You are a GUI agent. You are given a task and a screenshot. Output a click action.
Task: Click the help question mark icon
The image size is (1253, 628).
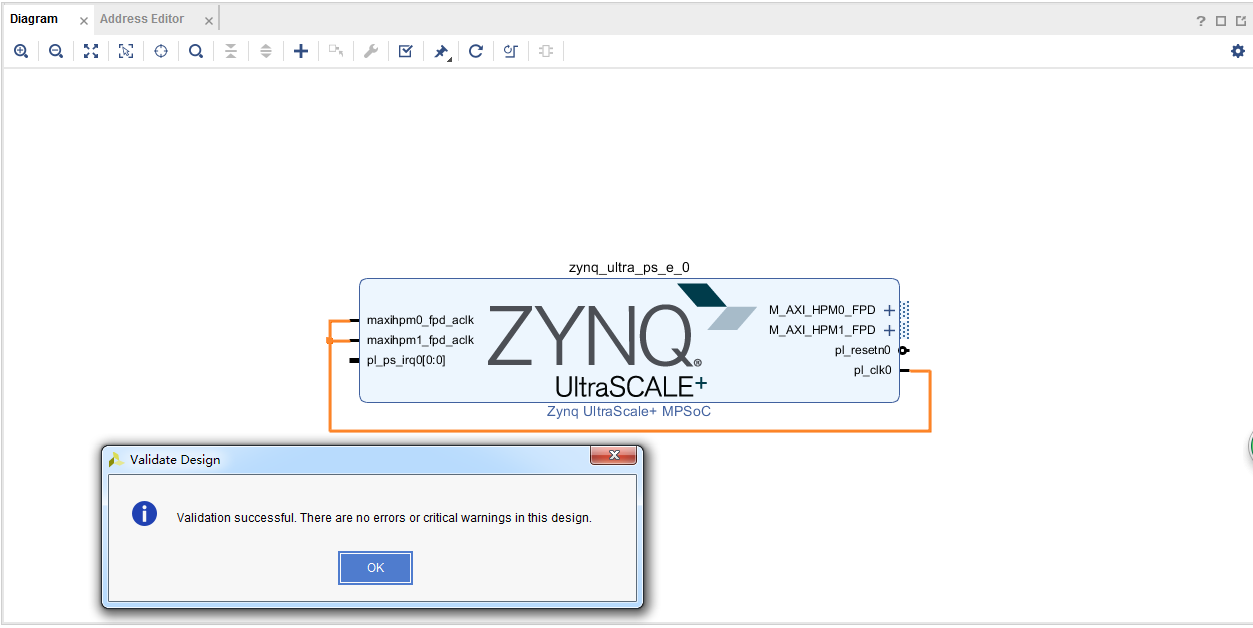pos(1201,21)
